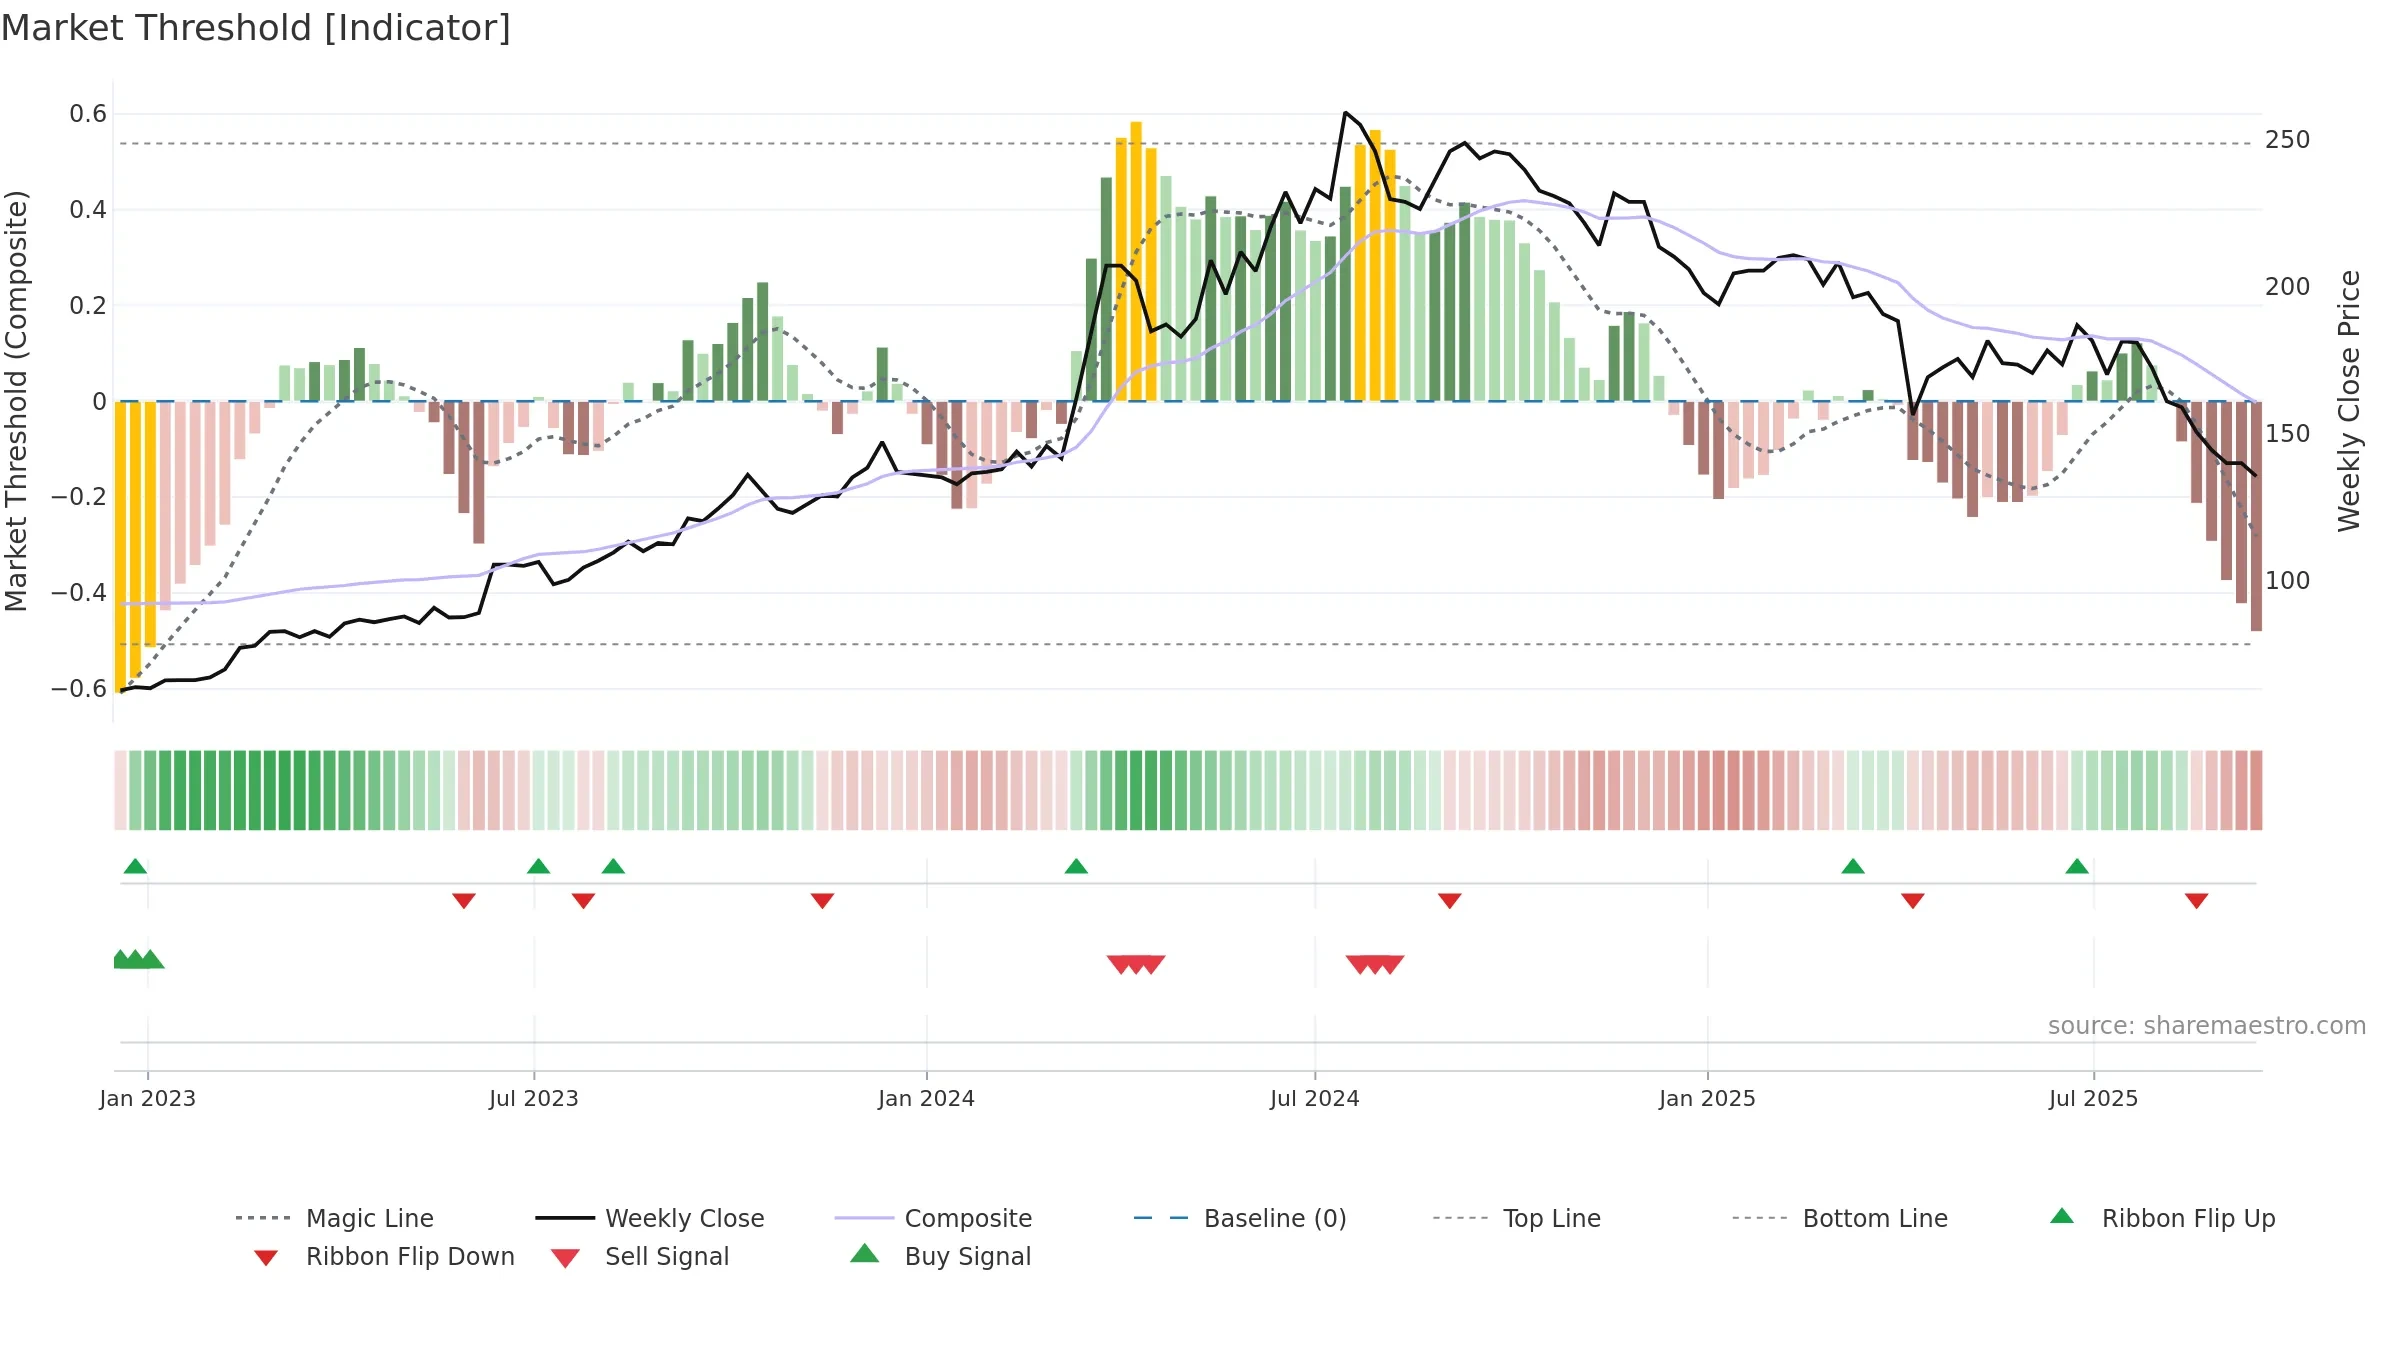Click the 150 tick on right axis
Image resolution: width=2400 pixels, height=1350 pixels.
(x=2288, y=433)
